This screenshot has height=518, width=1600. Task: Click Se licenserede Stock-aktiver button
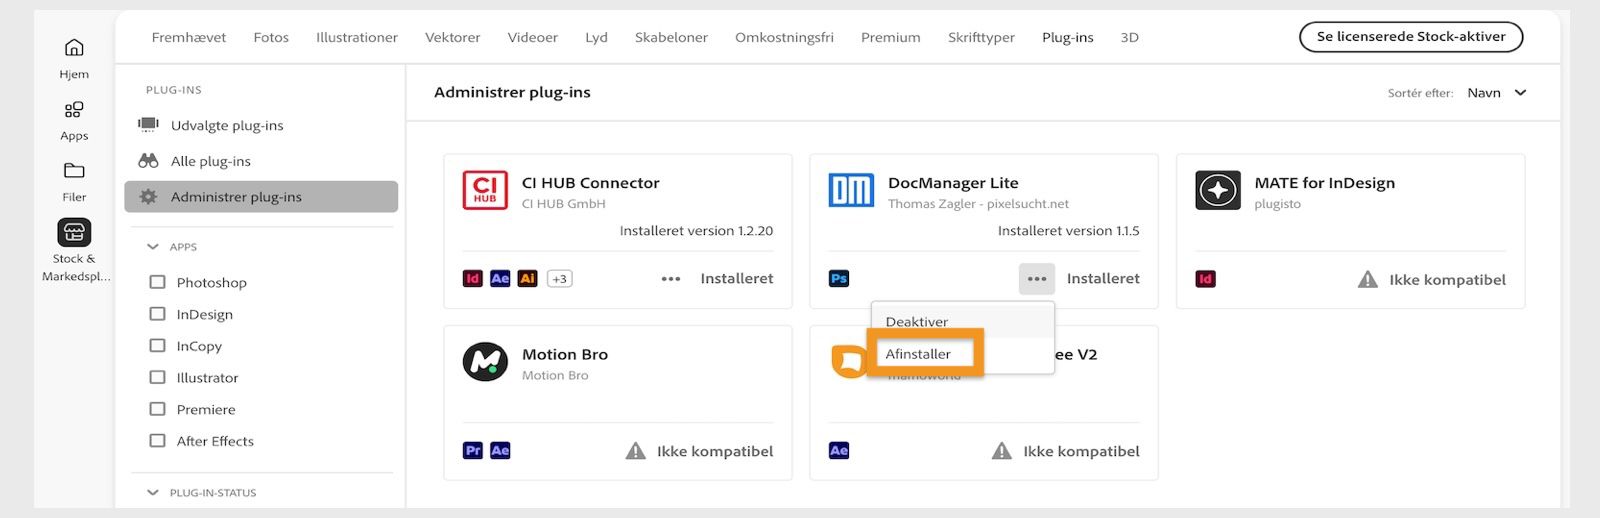click(1410, 36)
